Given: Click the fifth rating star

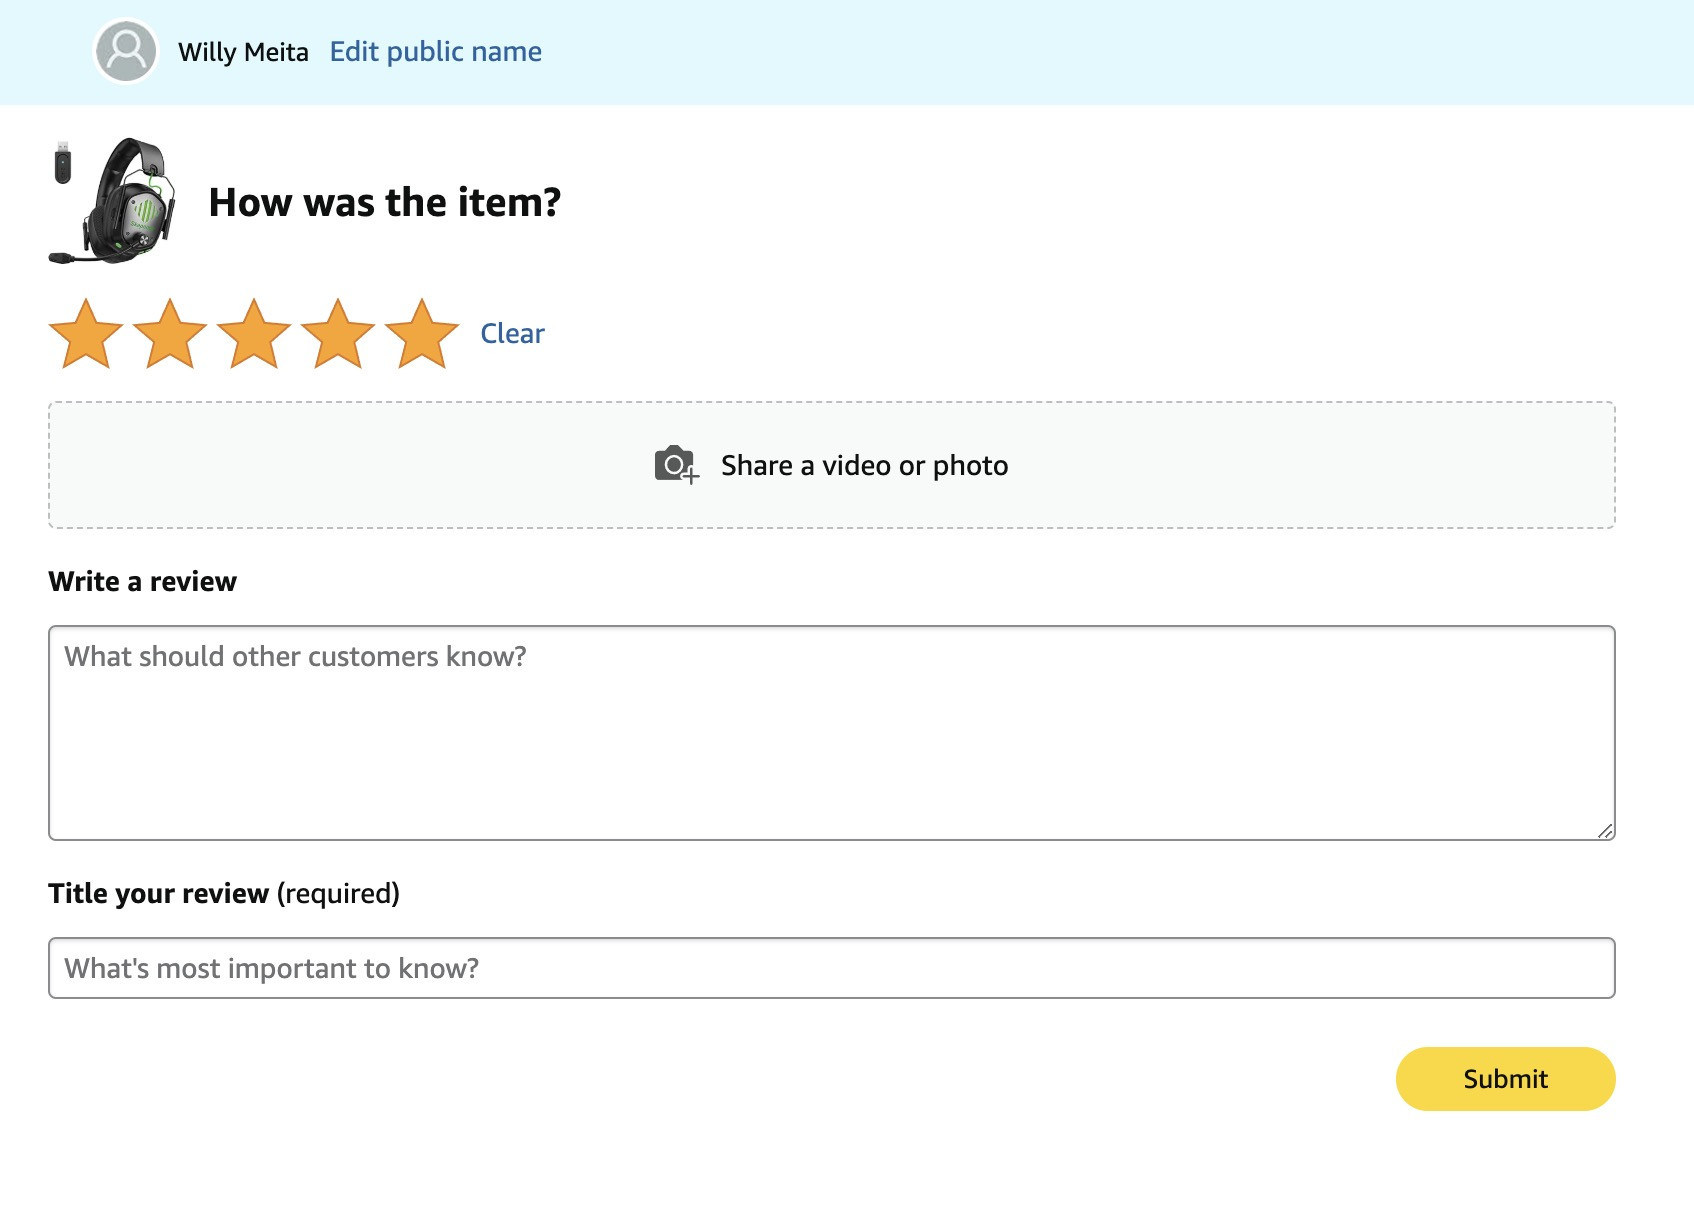Looking at the screenshot, I should [x=422, y=334].
